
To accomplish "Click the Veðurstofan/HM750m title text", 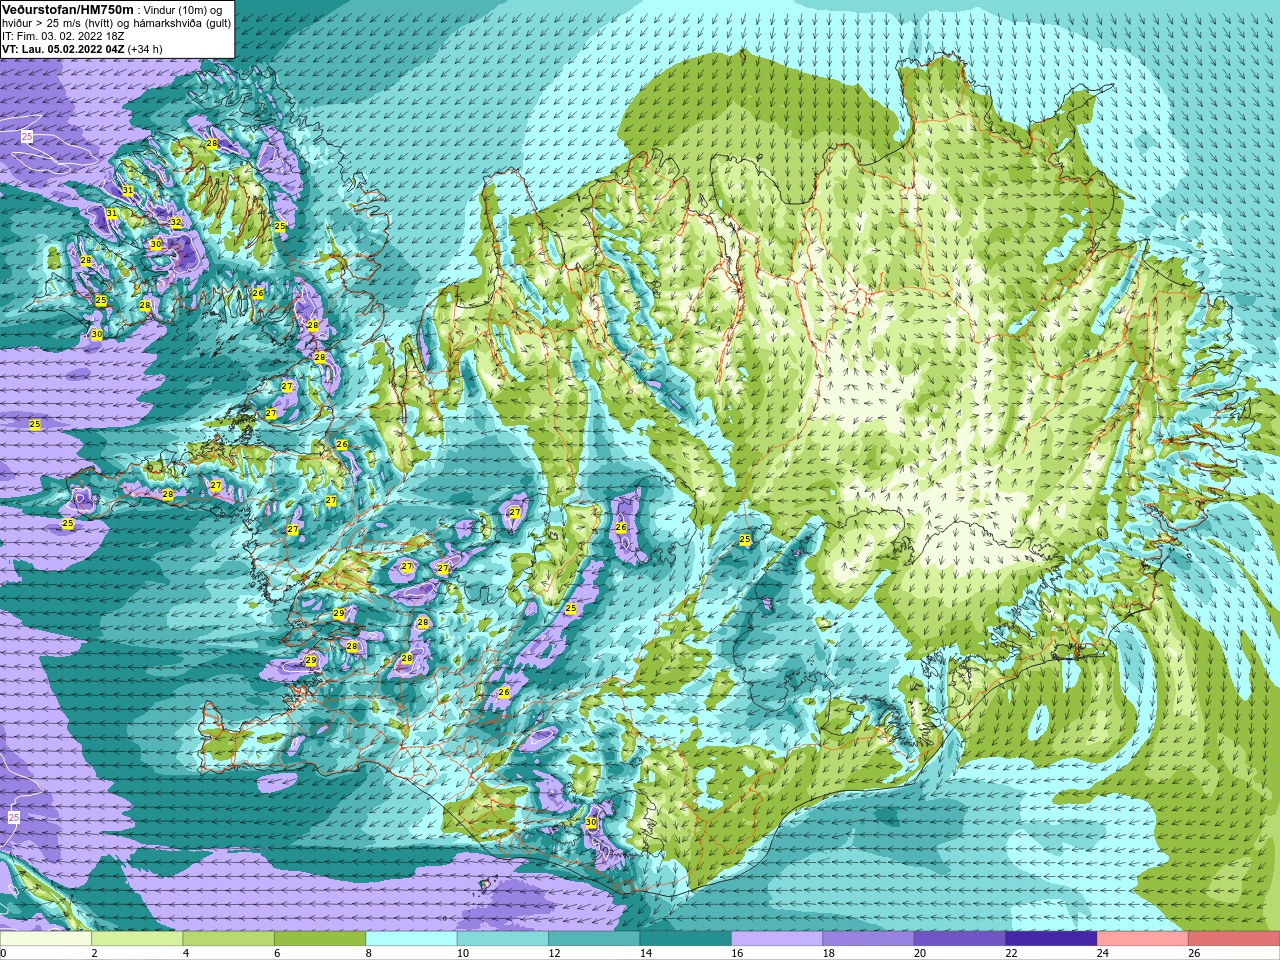I will coord(67,9).
